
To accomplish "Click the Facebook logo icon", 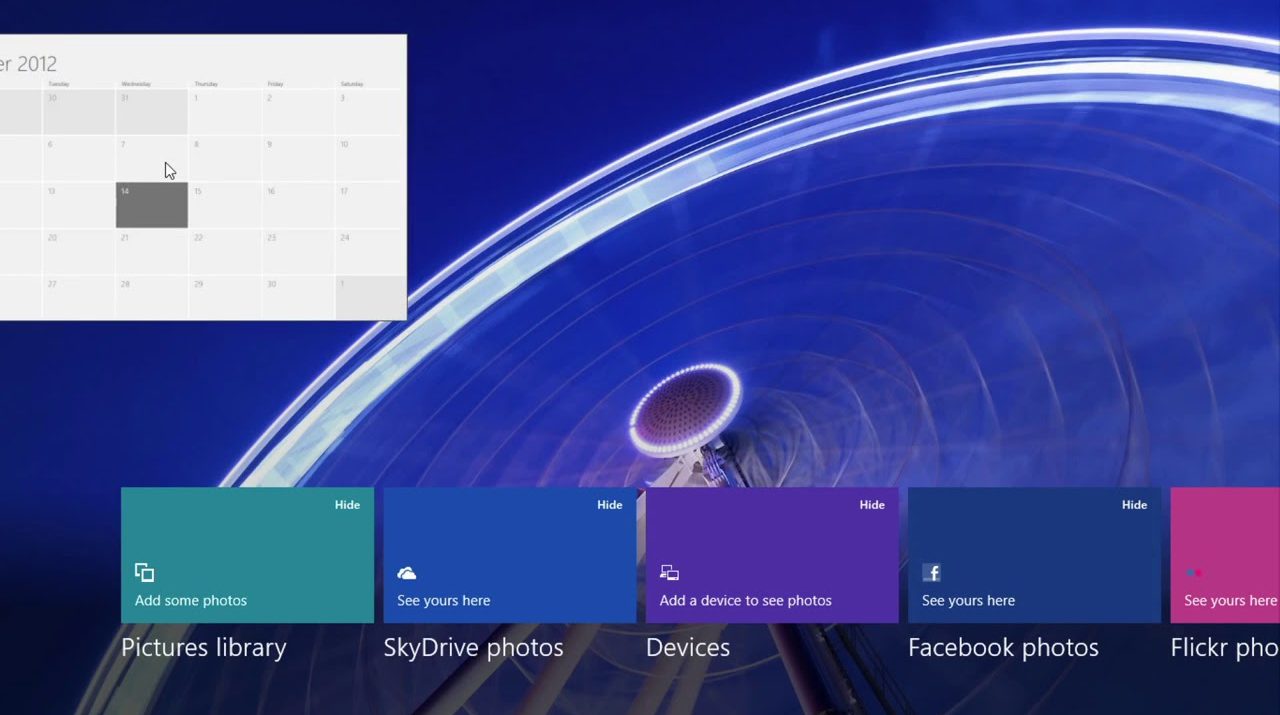I will click(x=932, y=573).
